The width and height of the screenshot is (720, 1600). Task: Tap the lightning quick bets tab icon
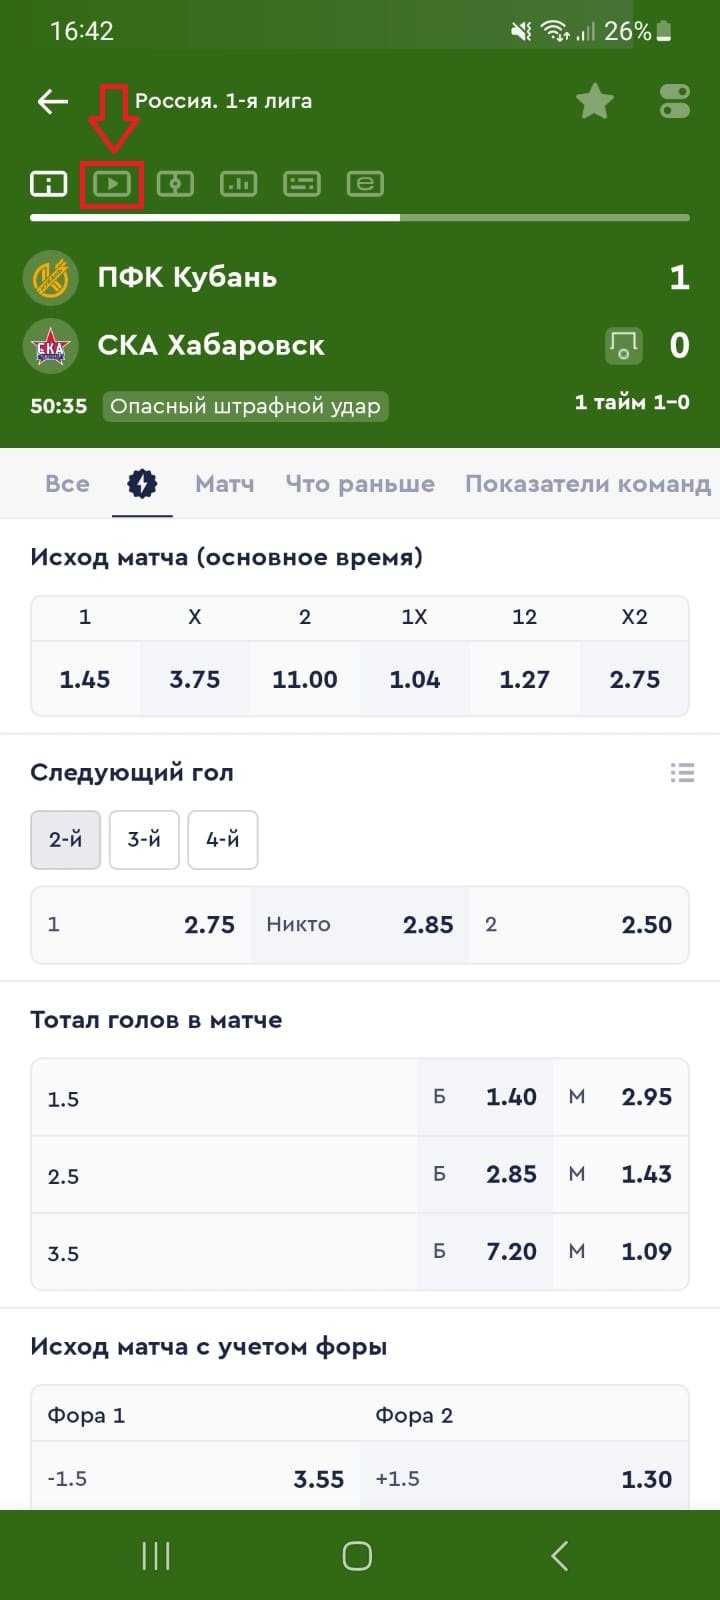(x=142, y=484)
